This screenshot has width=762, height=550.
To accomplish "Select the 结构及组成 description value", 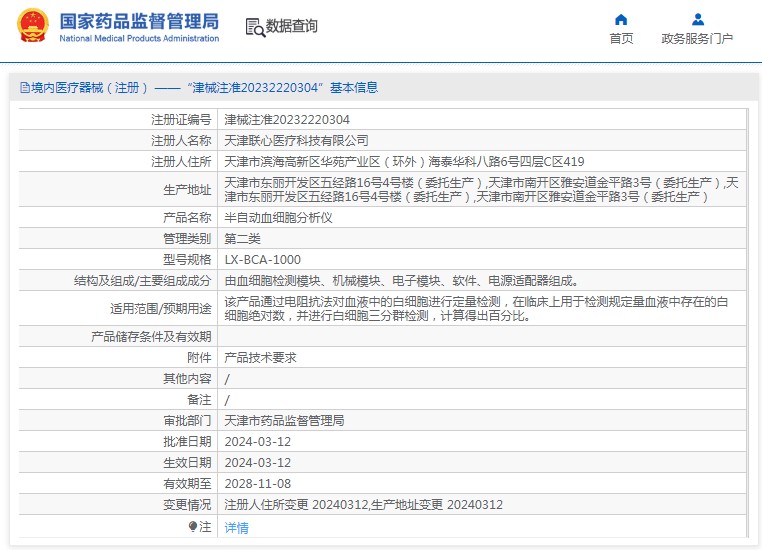I will (x=402, y=280).
